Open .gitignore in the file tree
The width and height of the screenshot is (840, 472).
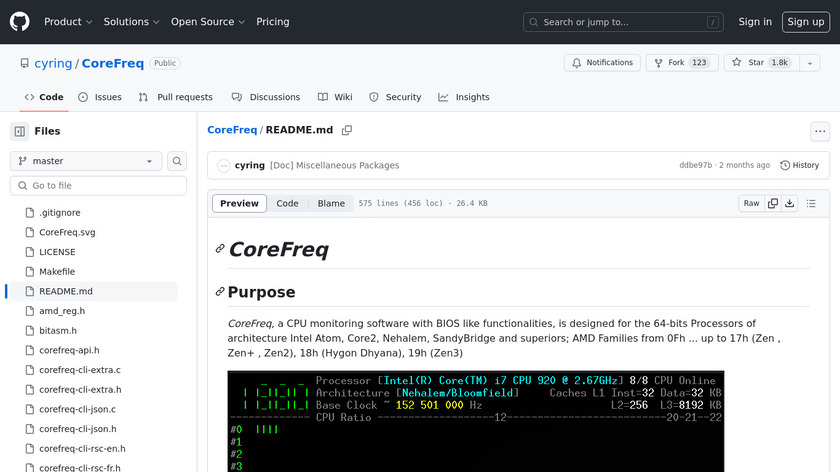click(x=59, y=213)
